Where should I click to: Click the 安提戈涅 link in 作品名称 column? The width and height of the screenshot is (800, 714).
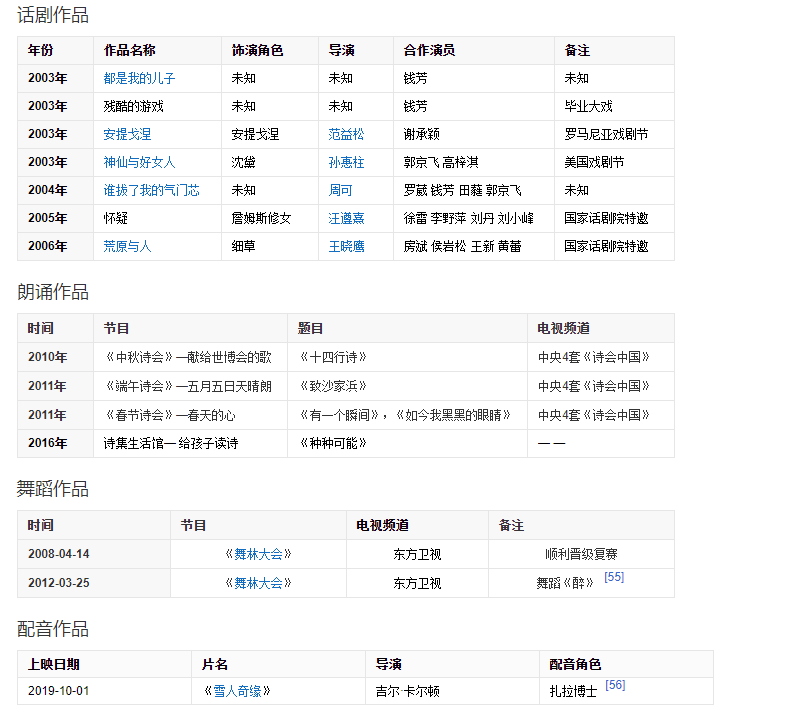pos(127,134)
